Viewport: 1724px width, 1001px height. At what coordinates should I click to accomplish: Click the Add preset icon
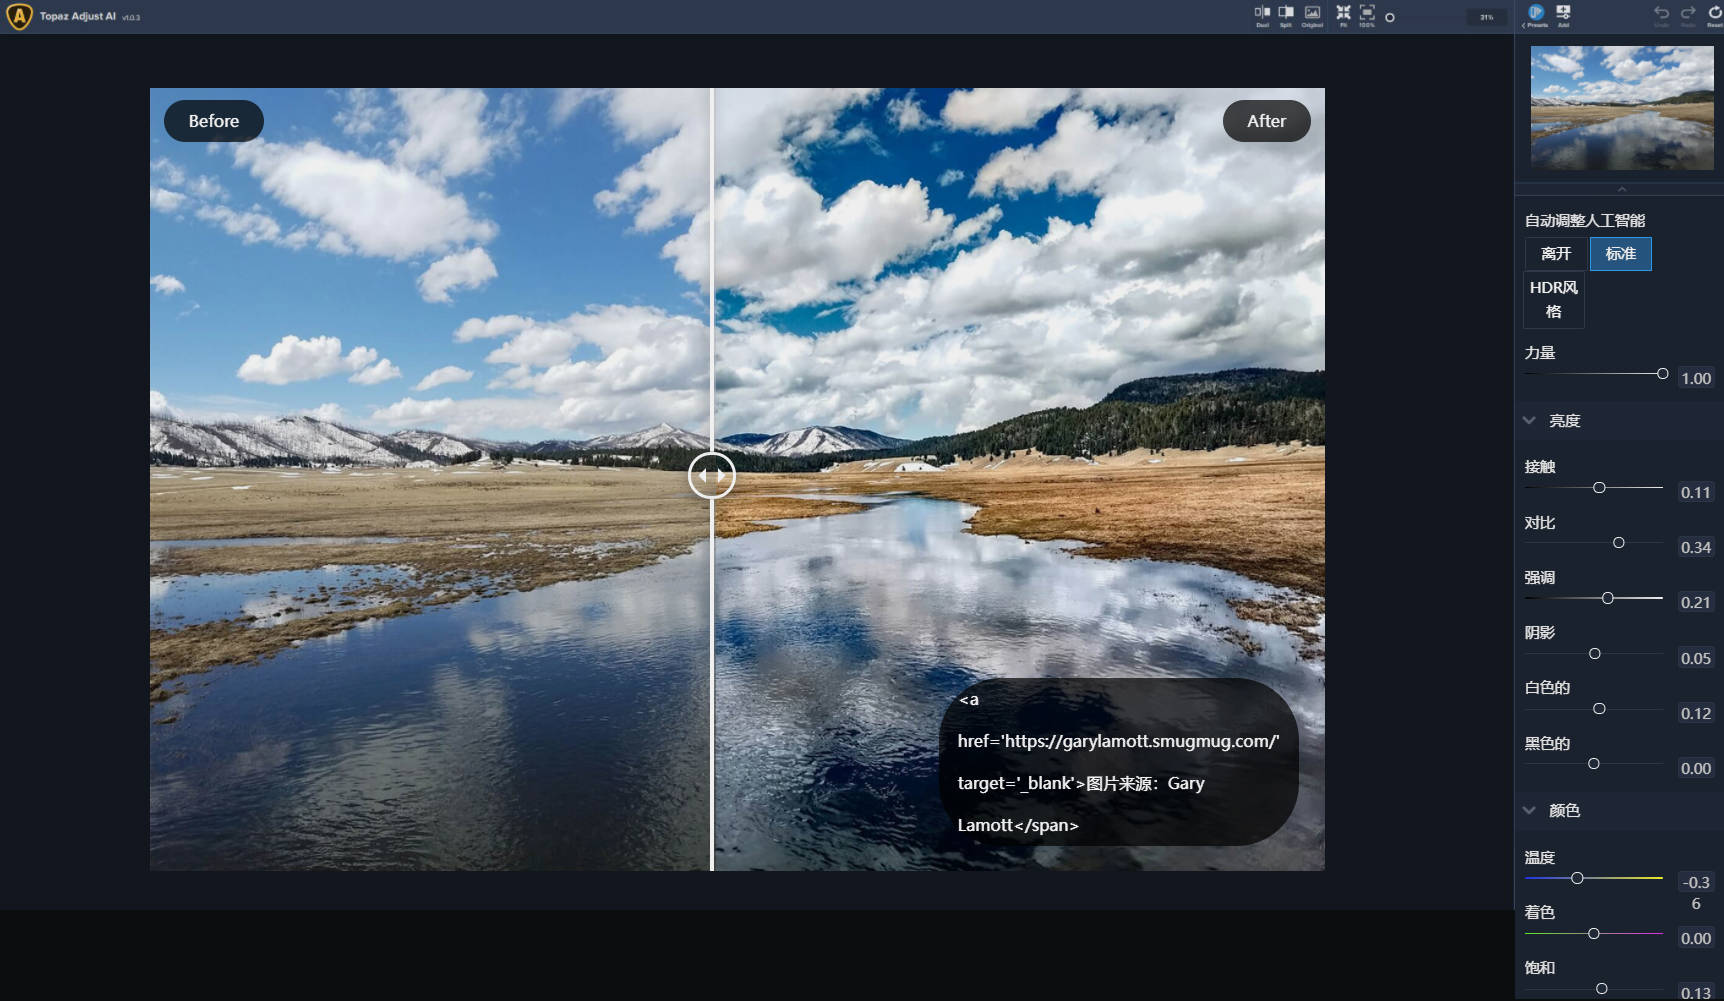1563,15
